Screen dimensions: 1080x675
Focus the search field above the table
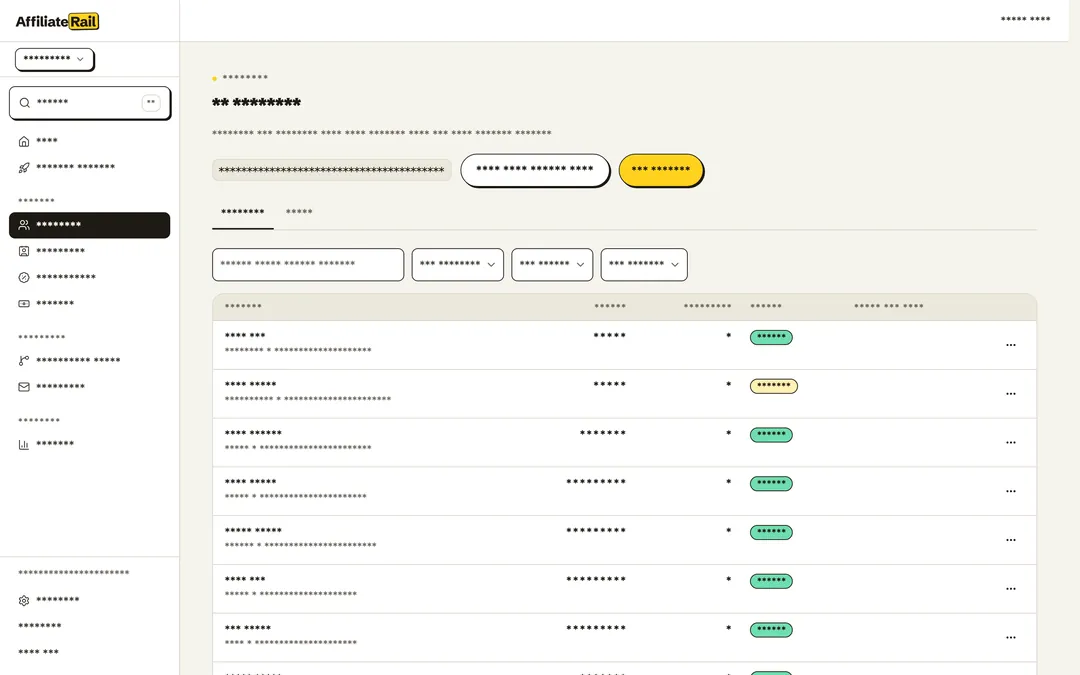coord(308,264)
